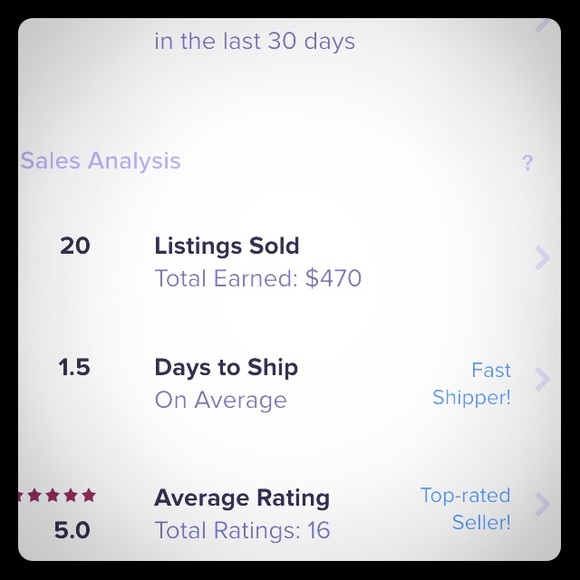Click the 20 listings count number
This screenshot has height=580, width=580.
point(75,246)
